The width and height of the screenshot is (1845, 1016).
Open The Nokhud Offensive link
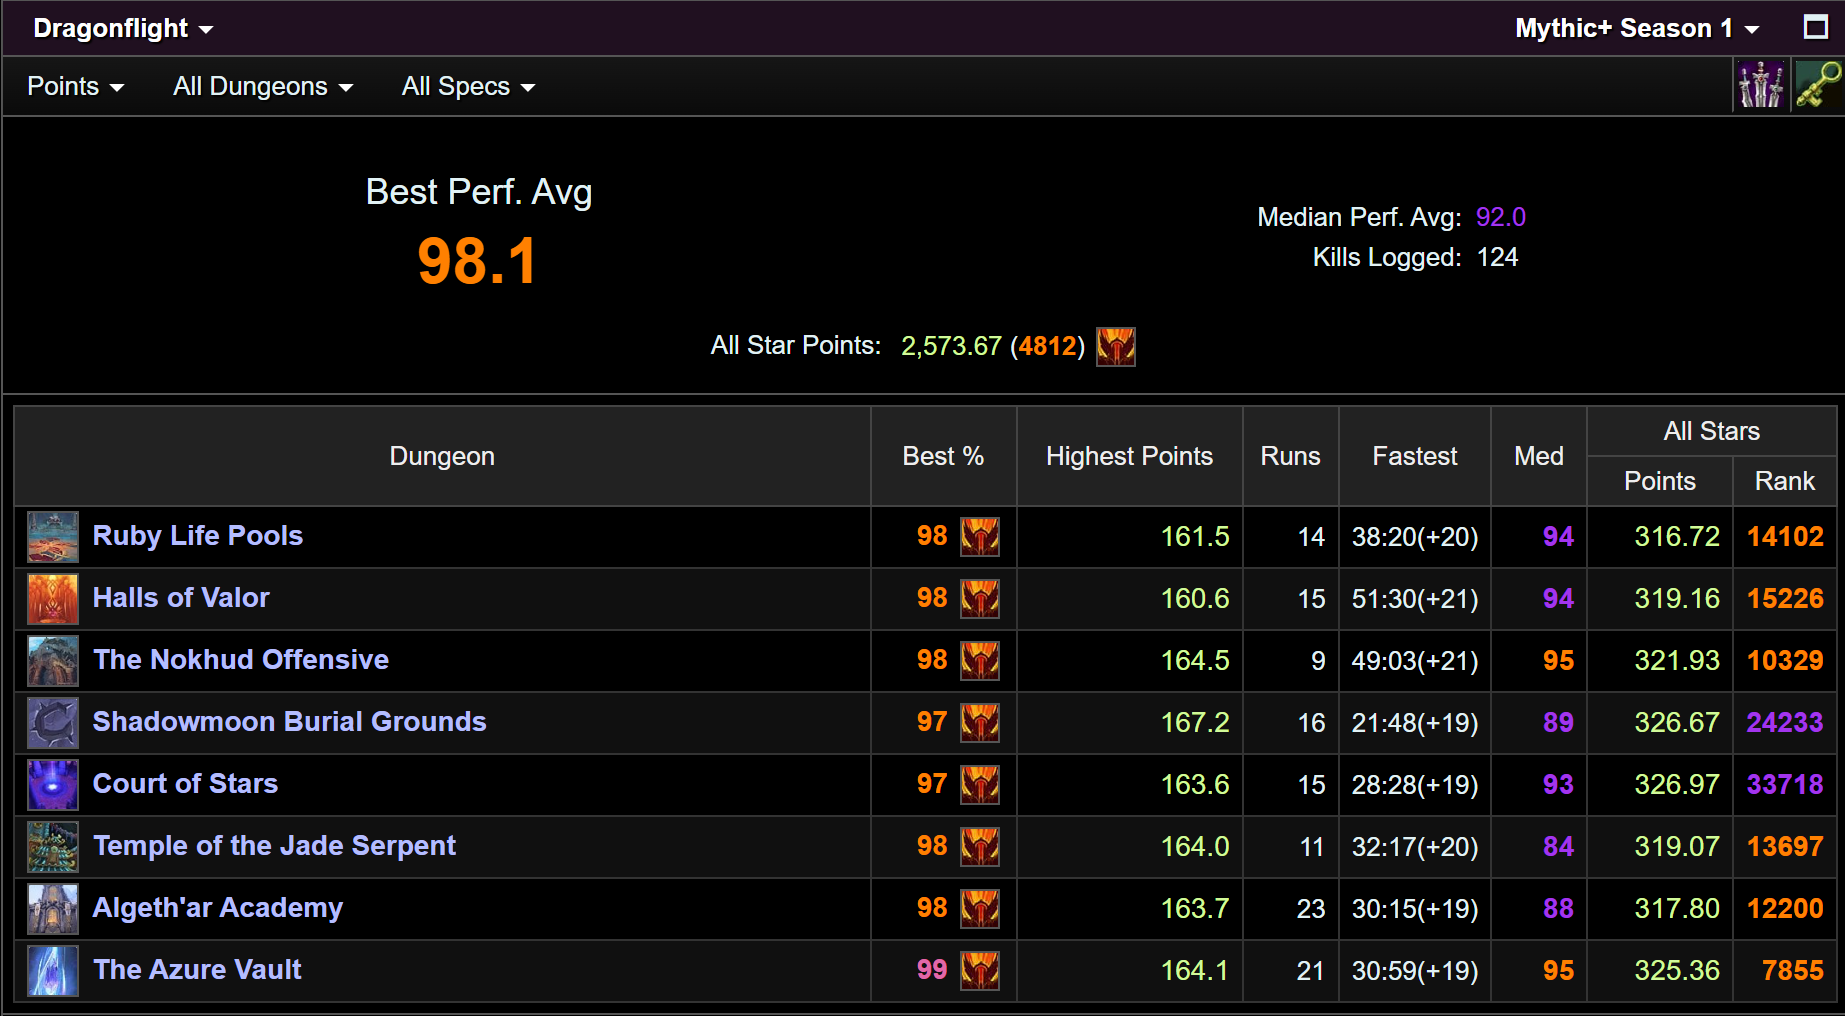point(241,660)
